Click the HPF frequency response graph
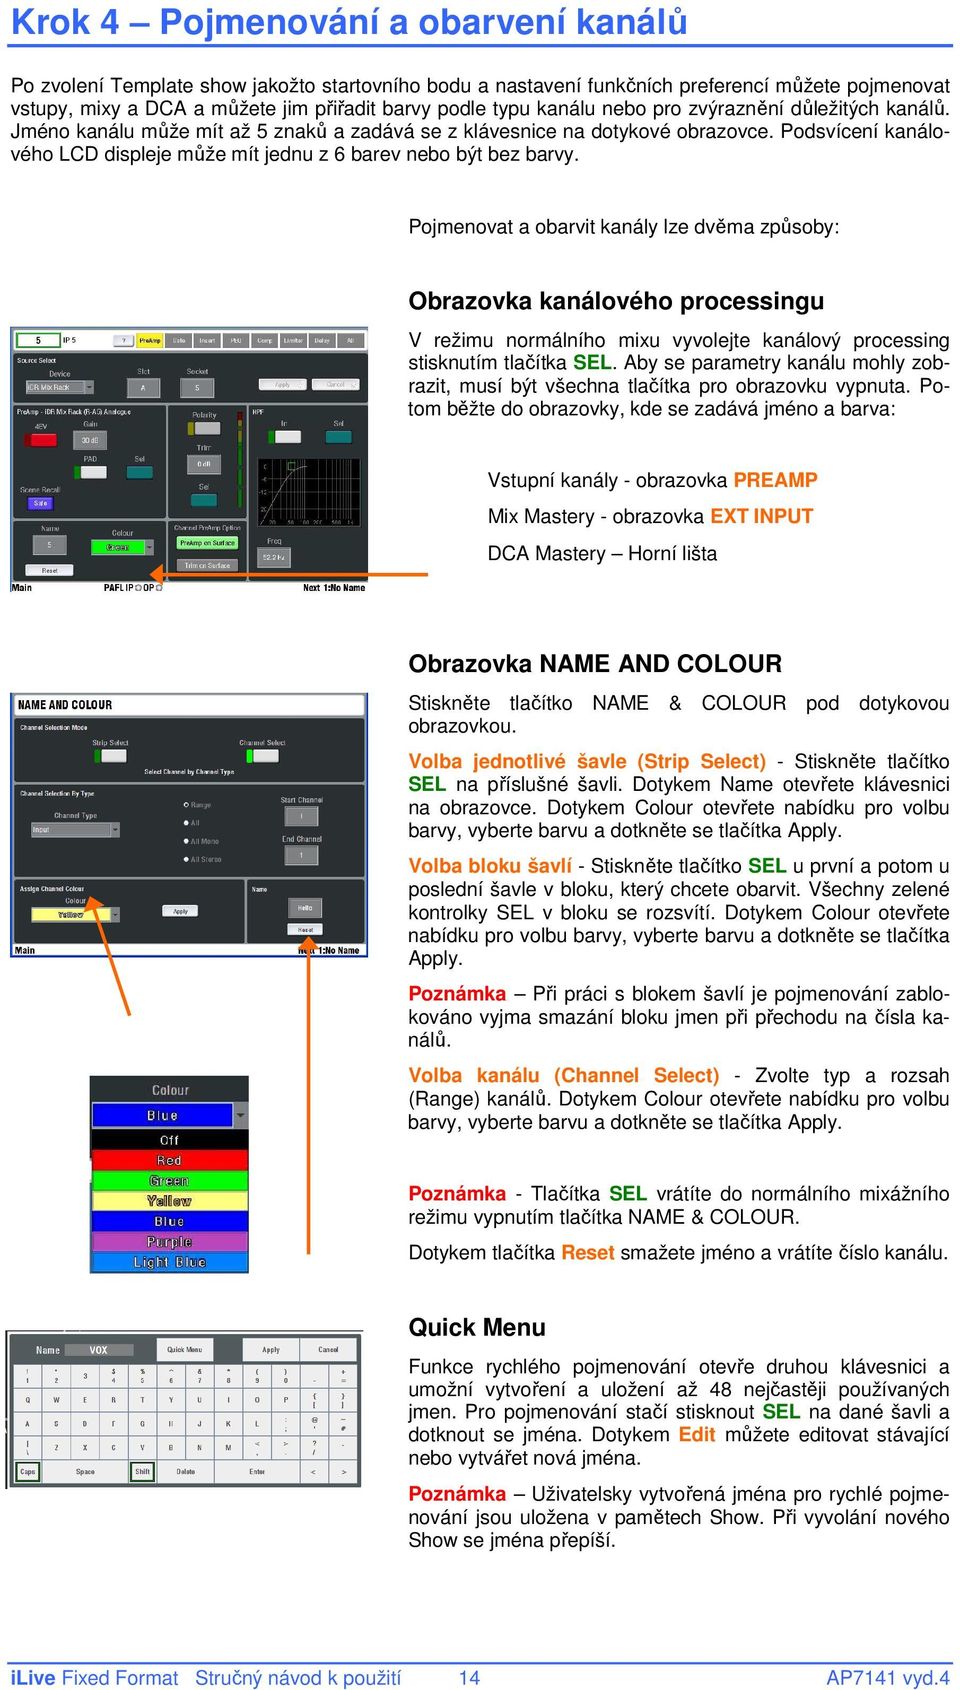960x1690 pixels. [310, 492]
